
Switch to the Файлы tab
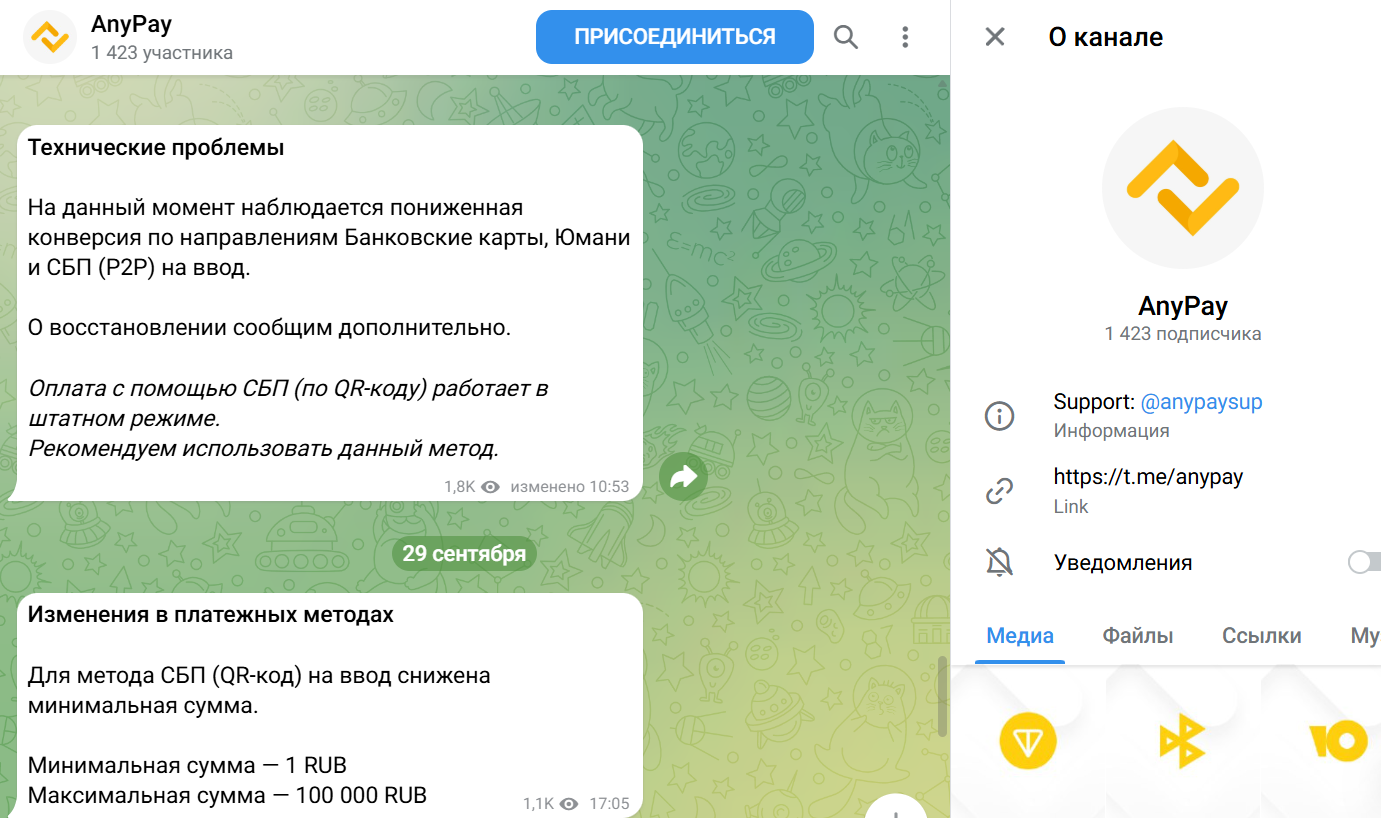click(x=1137, y=635)
